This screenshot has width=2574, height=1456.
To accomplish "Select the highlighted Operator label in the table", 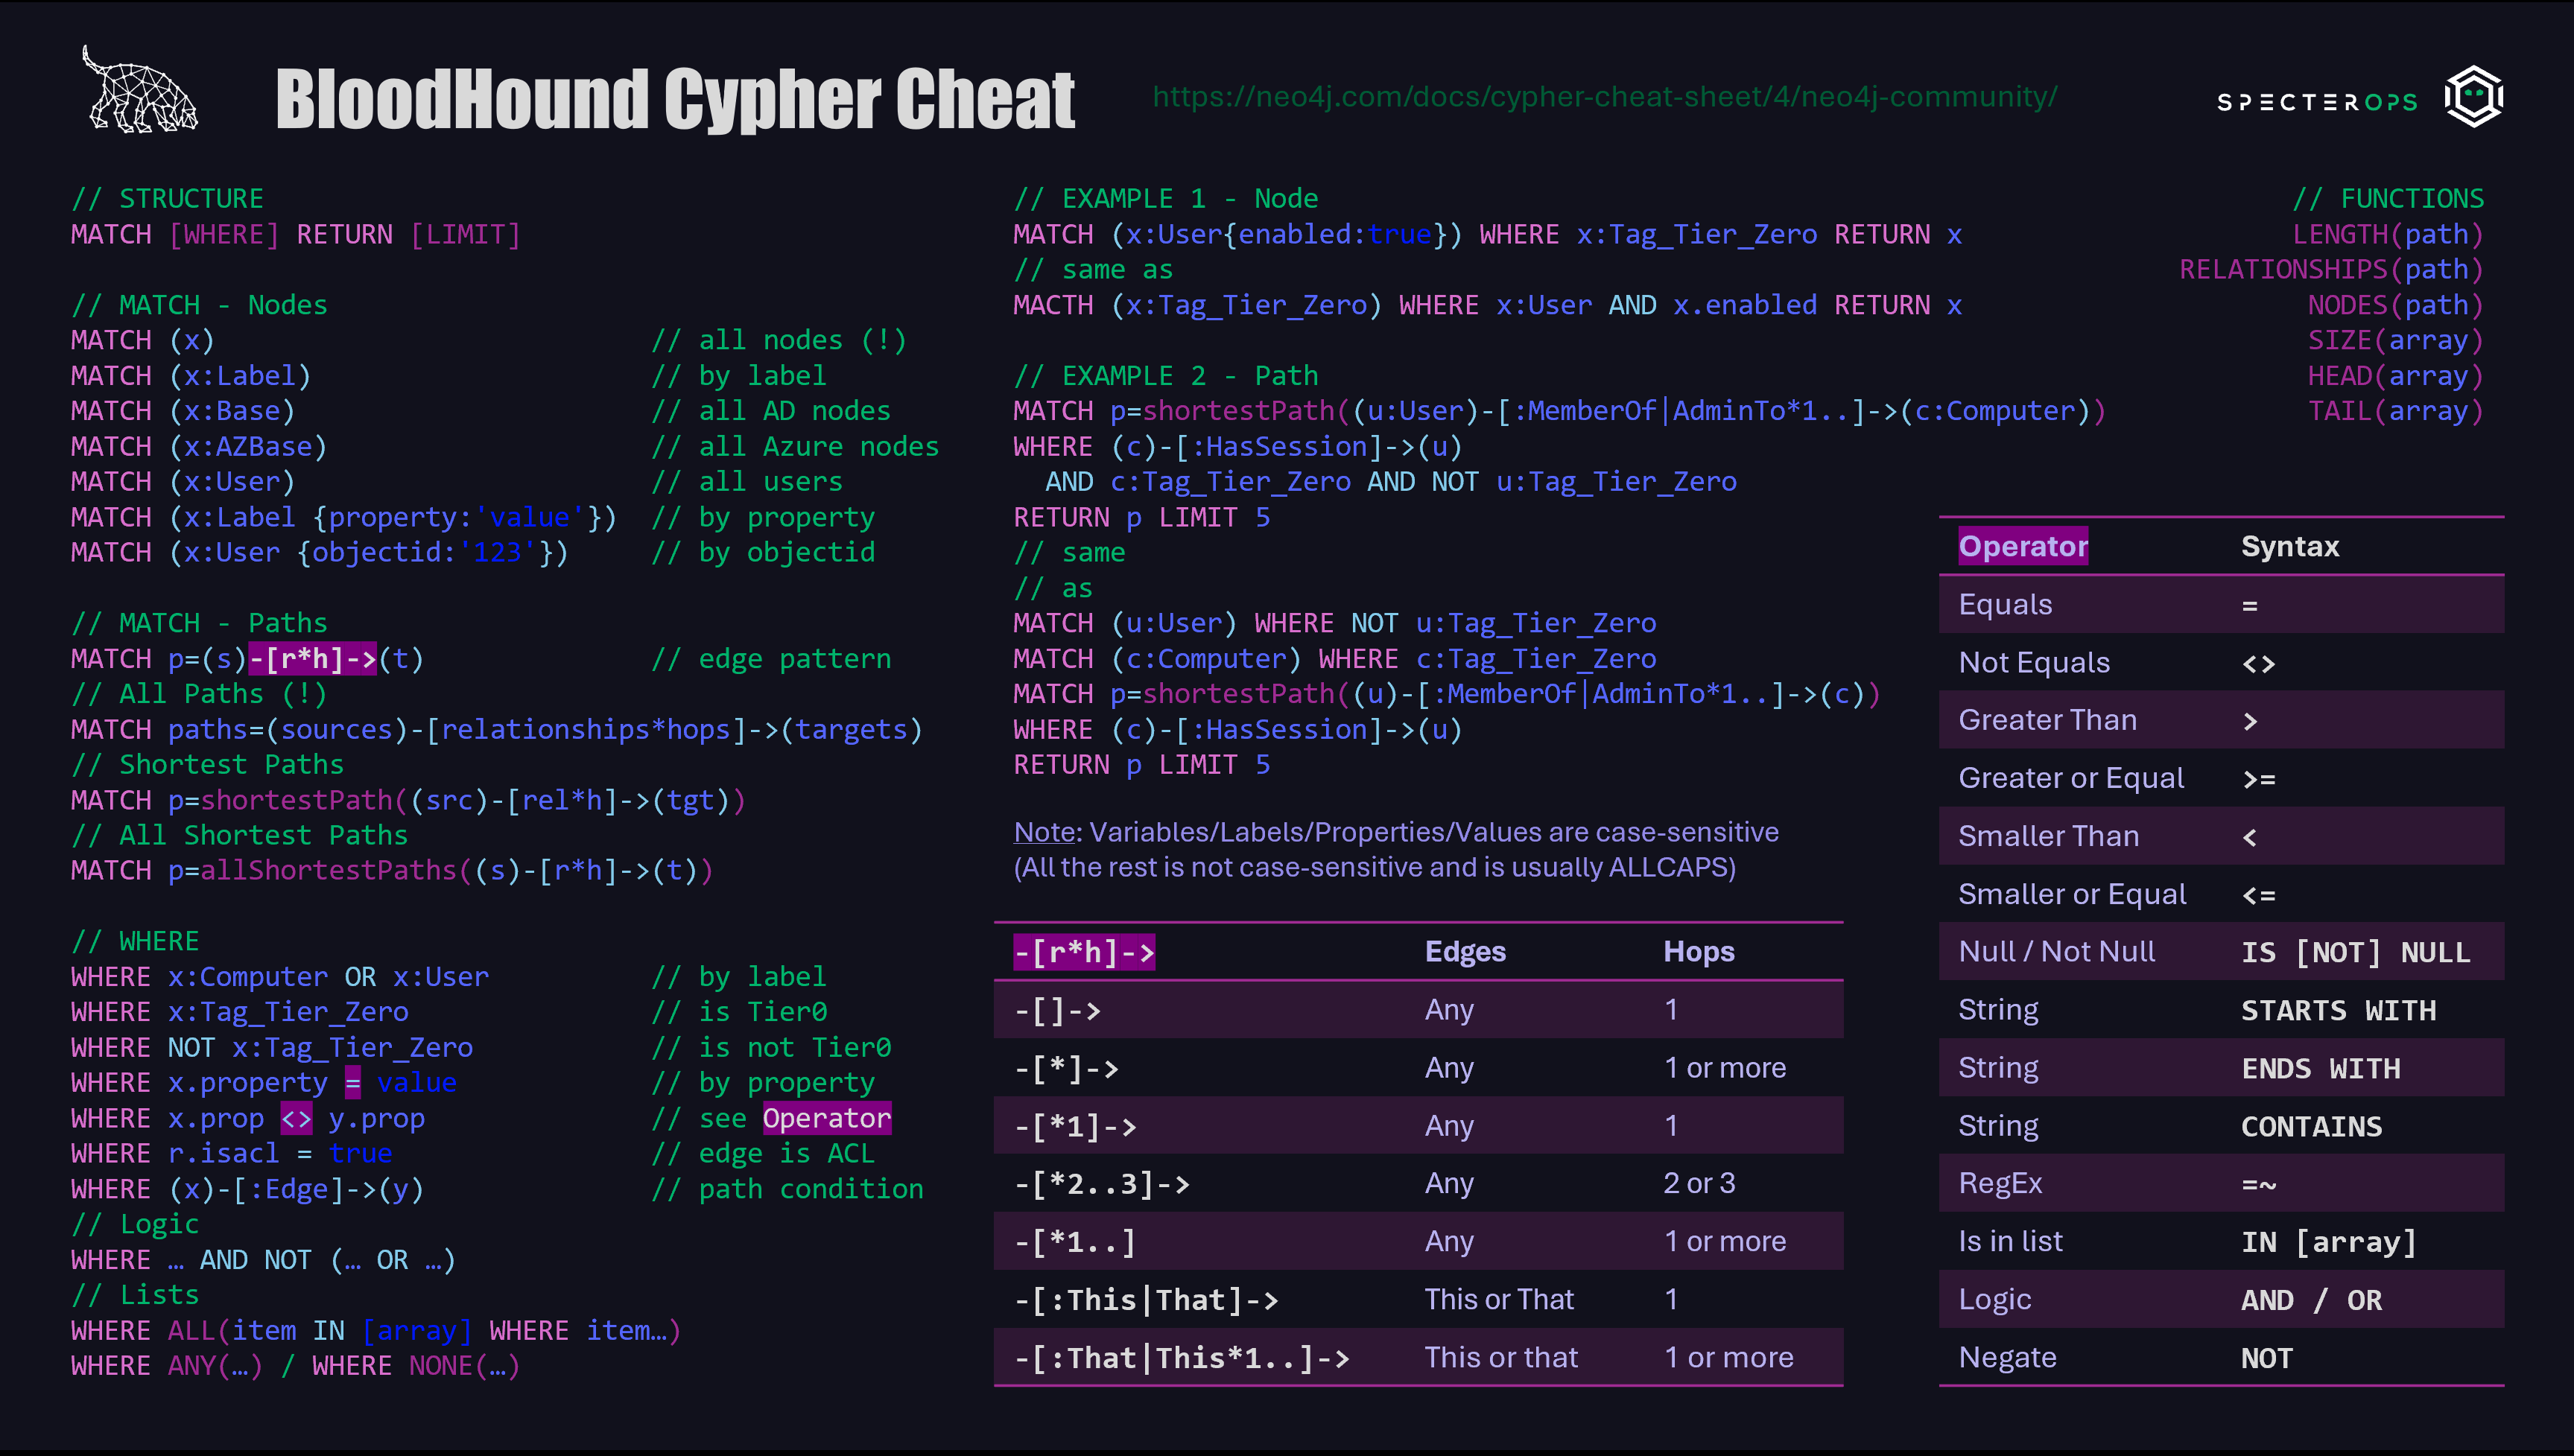I will click(2023, 546).
